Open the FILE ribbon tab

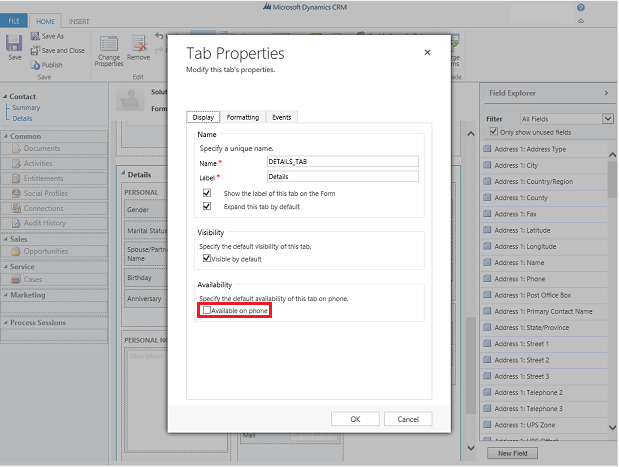point(14,21)
